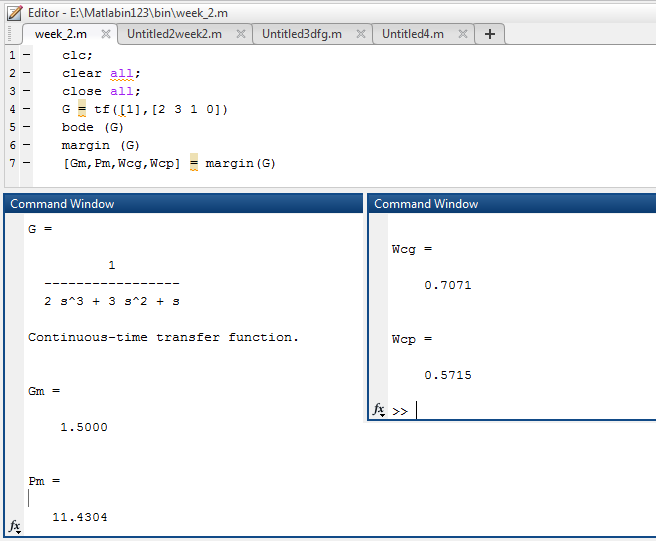Open function browser fx in left Command Window
This screenshot has height=541, width=656.
tap(14, 526)
